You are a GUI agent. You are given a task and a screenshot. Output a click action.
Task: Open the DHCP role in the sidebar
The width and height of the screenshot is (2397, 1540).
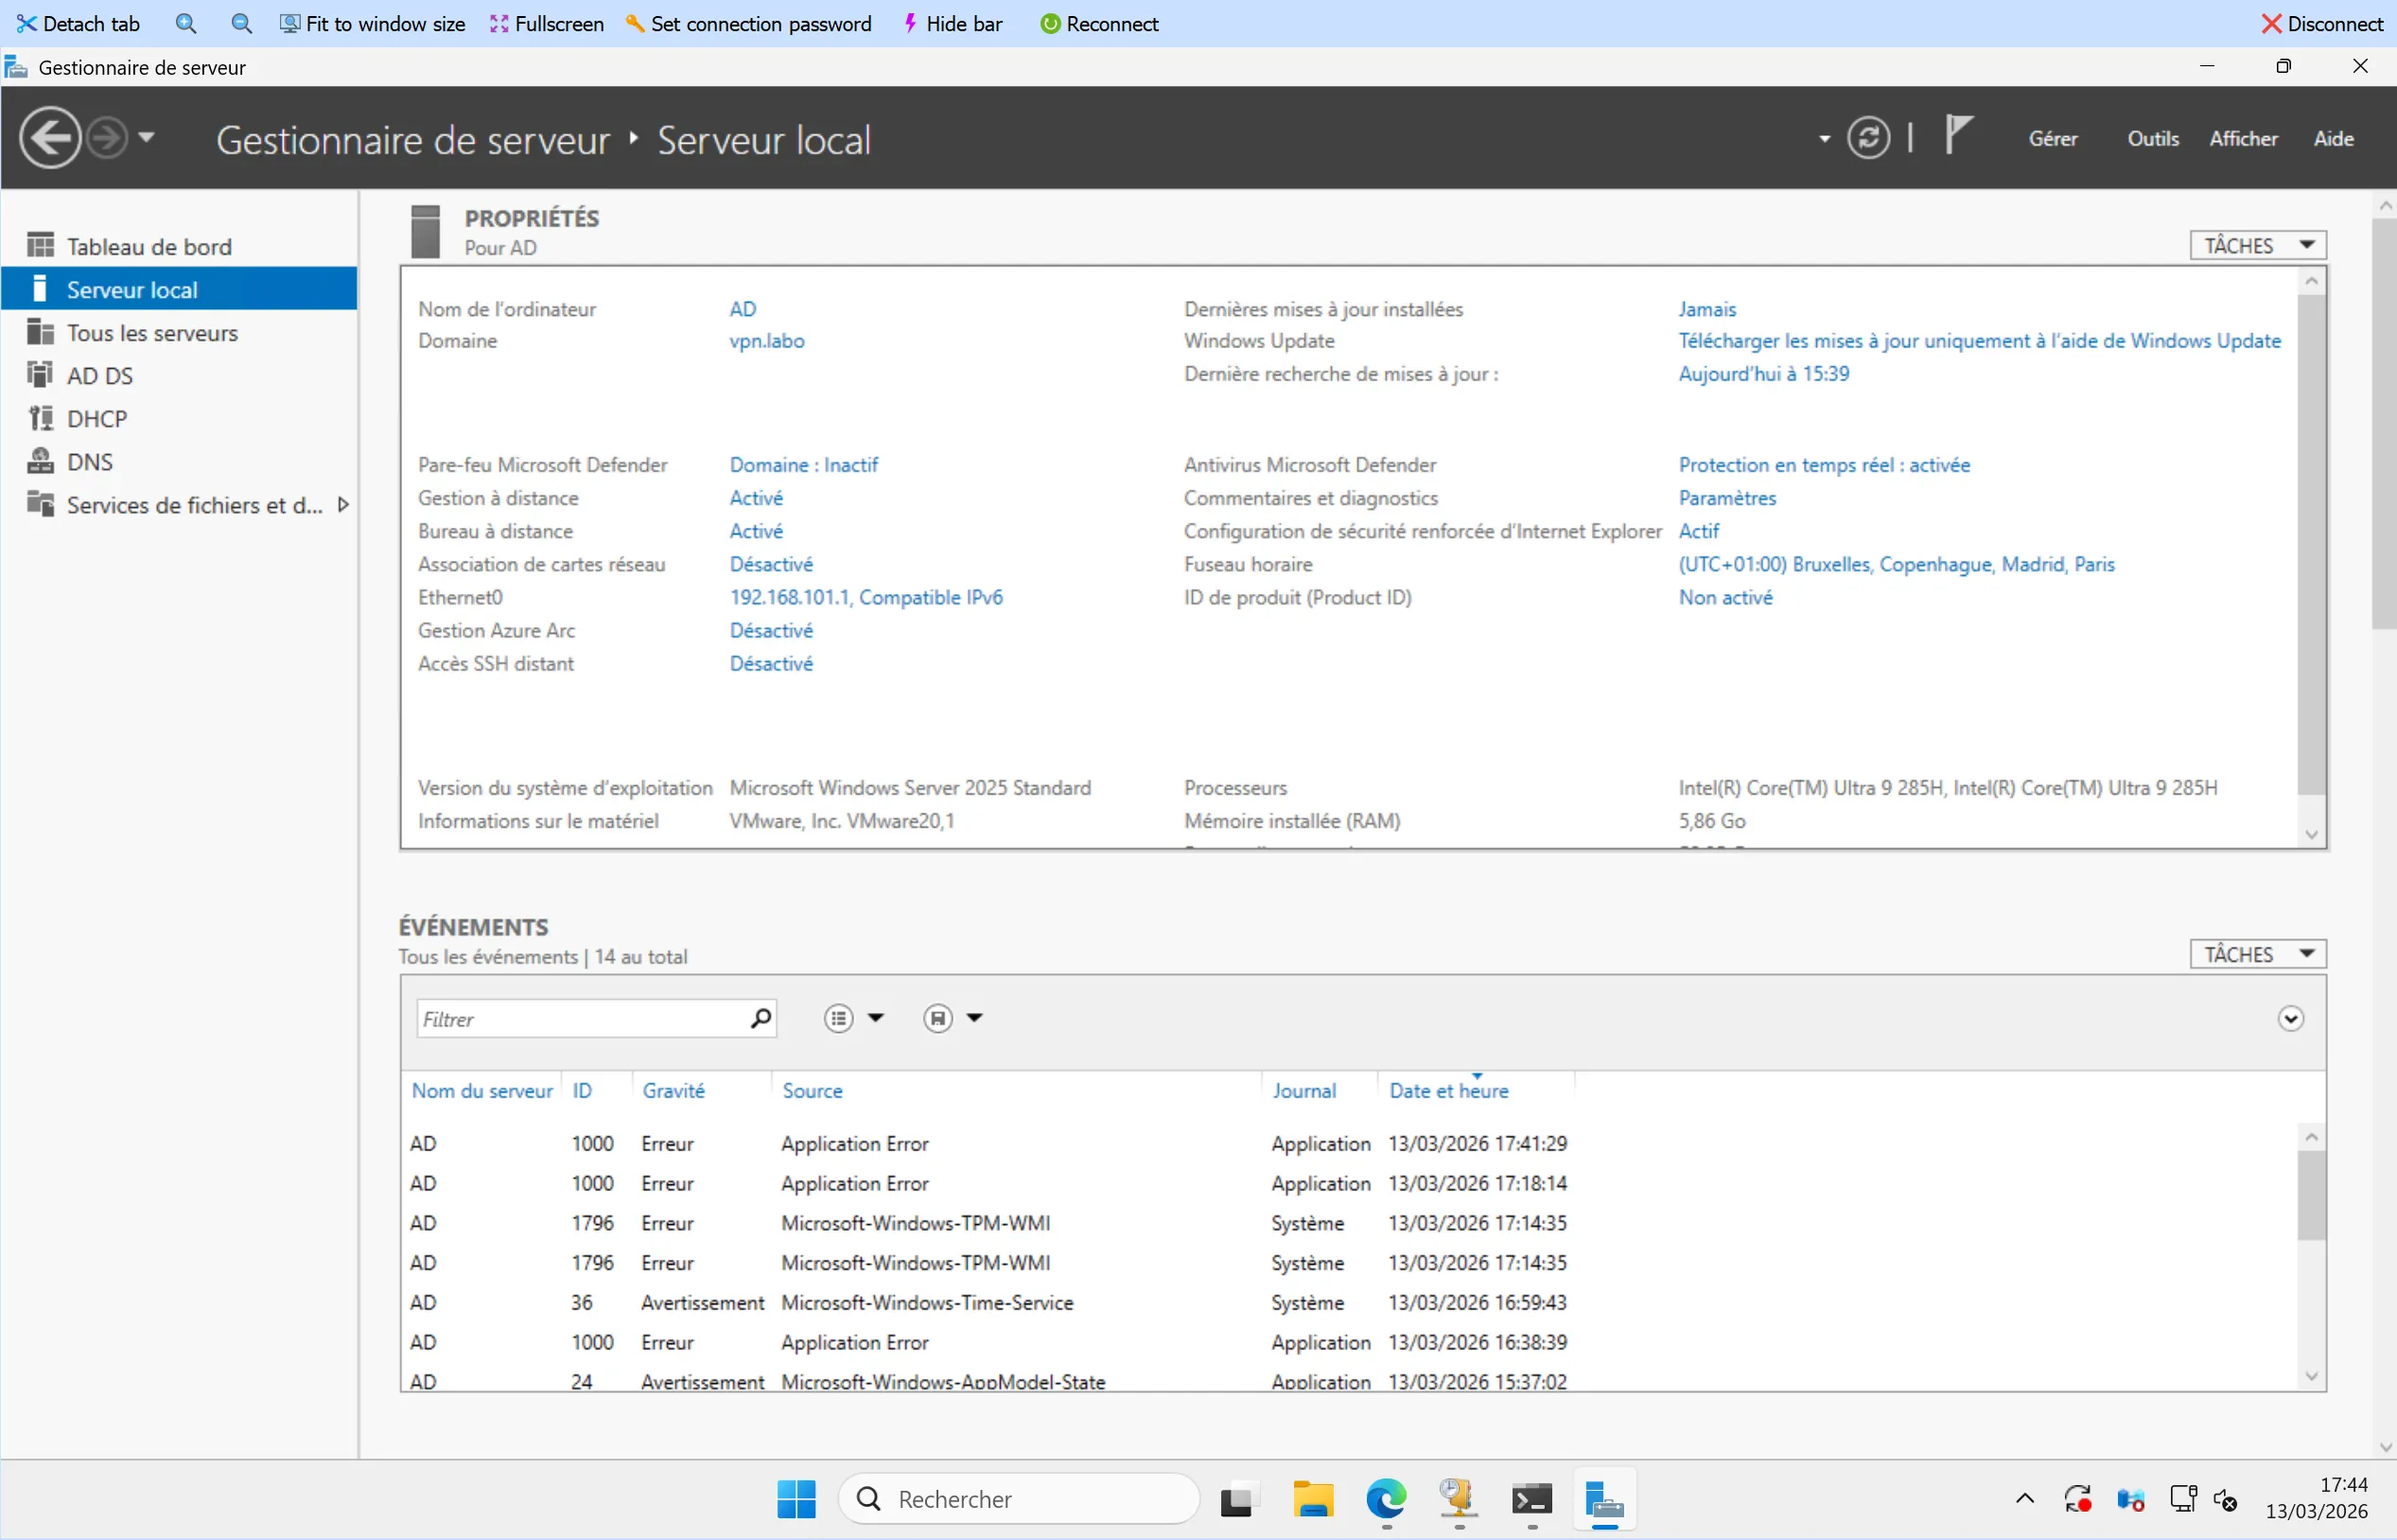click(x=96, y=419)
